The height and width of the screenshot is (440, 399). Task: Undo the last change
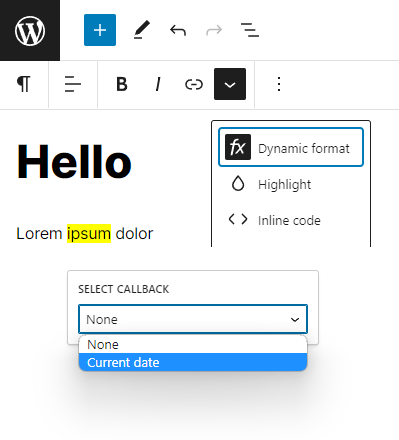point(178,30)
